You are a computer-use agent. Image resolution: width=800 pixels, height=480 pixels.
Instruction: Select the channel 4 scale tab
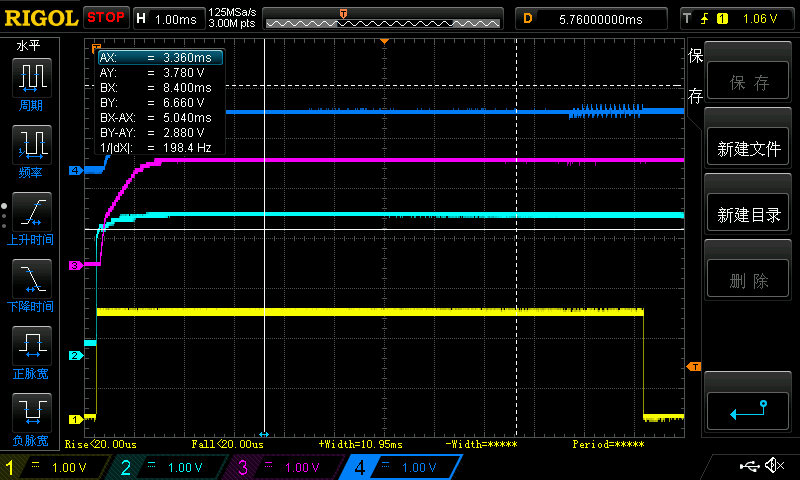401,467
